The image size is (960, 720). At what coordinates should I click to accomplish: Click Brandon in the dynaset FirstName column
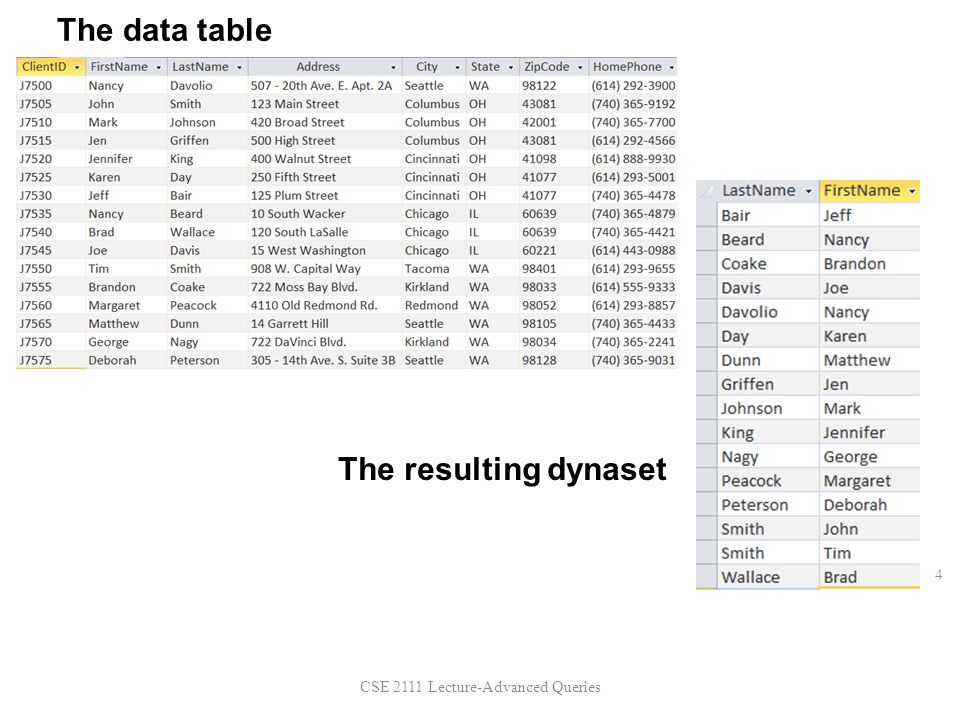(855, 264)
